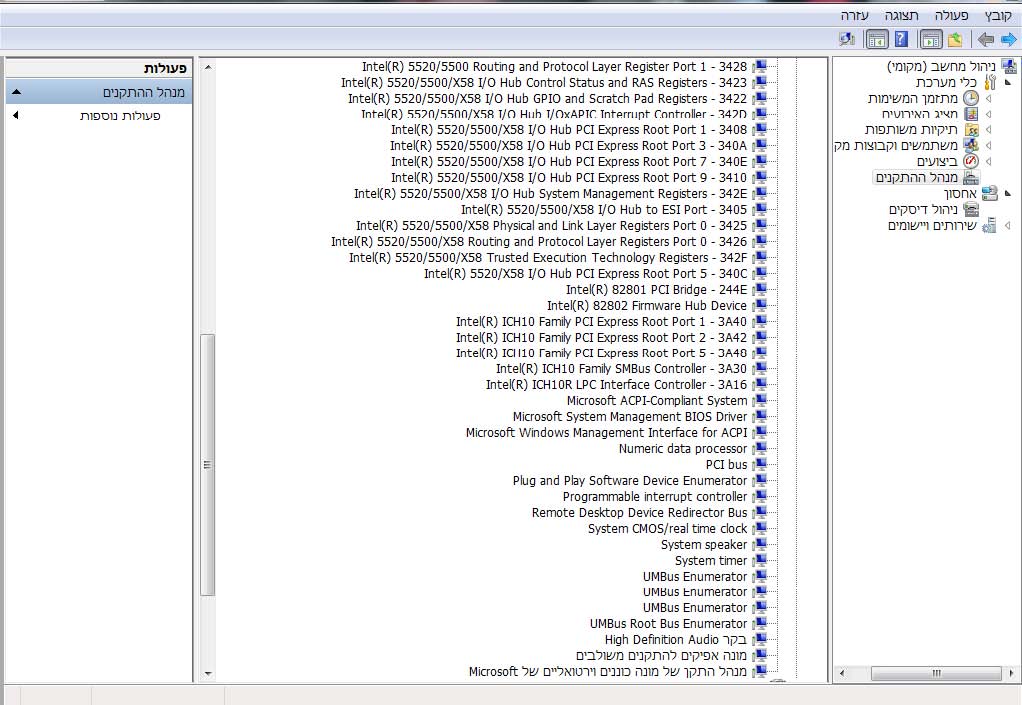Click the vertical scrollbar thumb of device list

pyautogui.click(x=207, y=465)
